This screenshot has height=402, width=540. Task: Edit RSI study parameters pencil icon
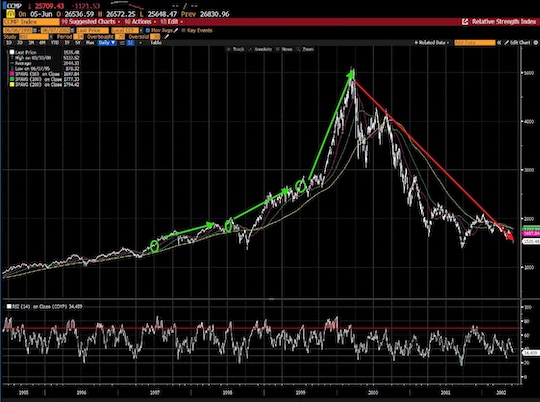(167, 37)
